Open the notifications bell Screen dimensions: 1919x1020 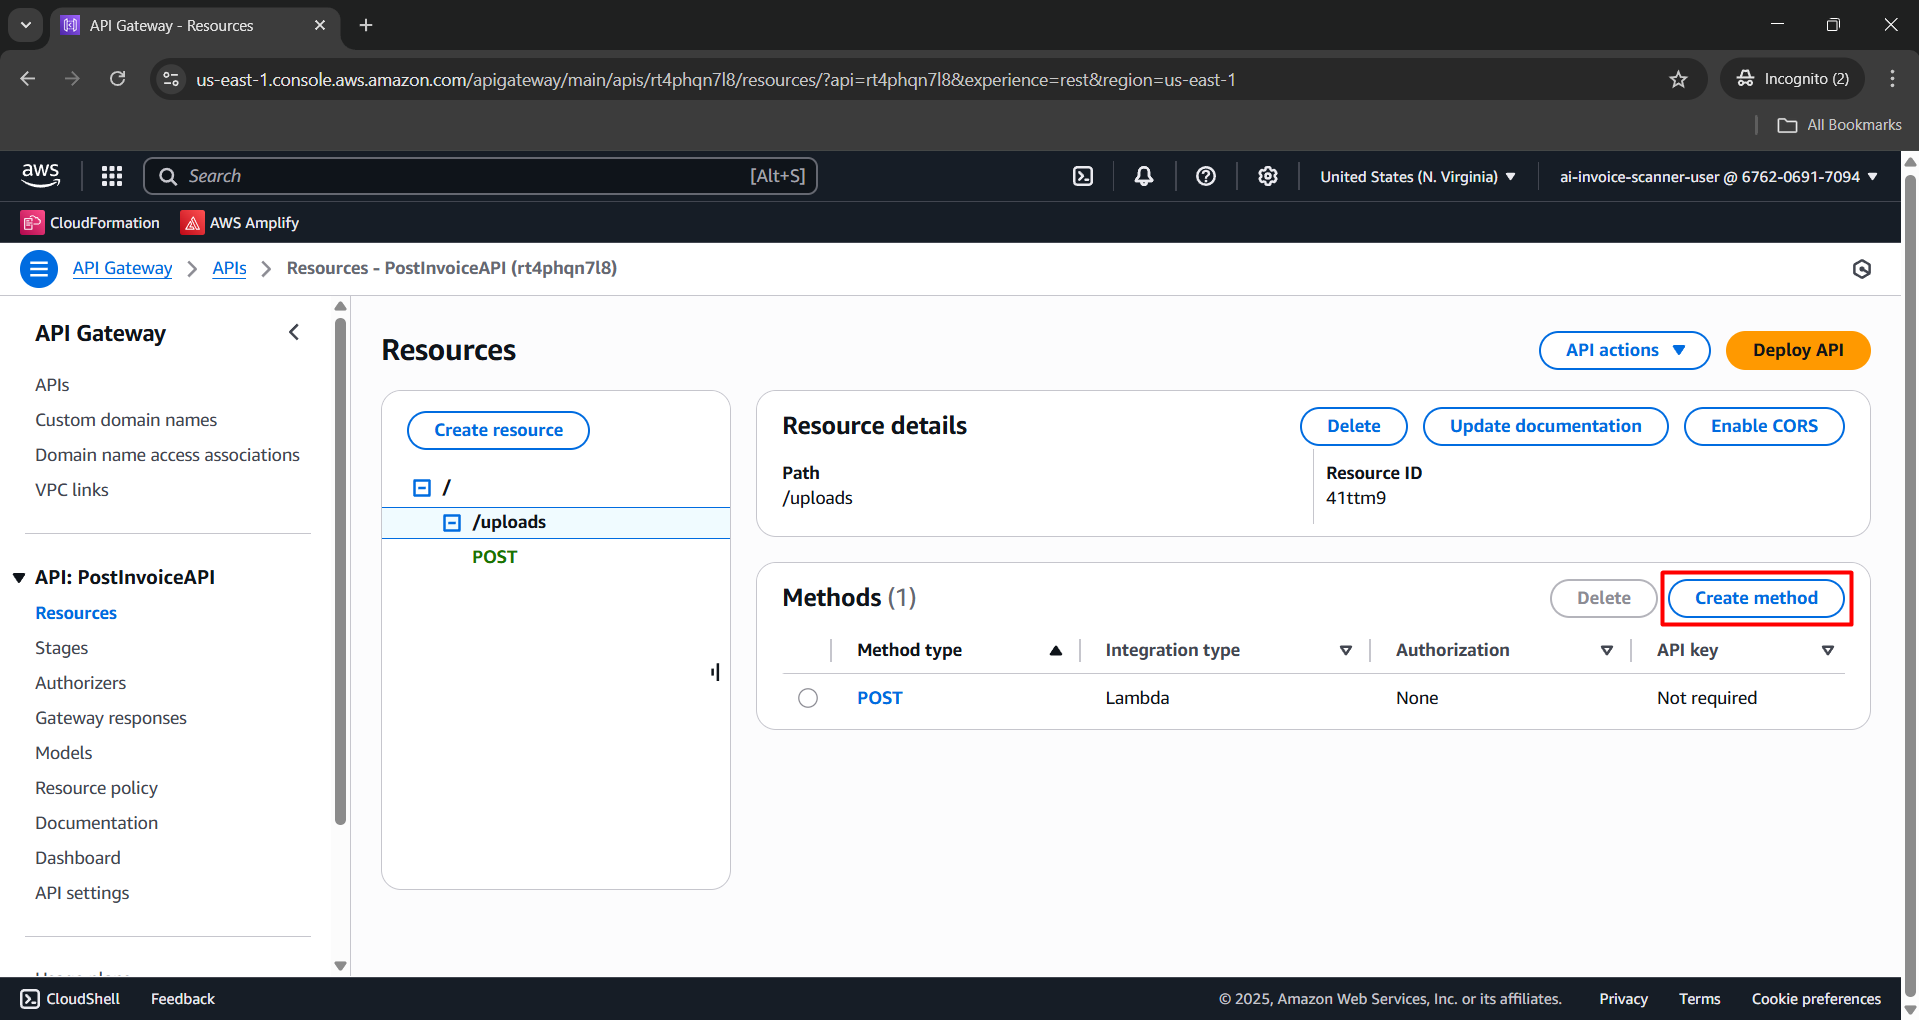pyautogui.click(x=1144, y=176)
